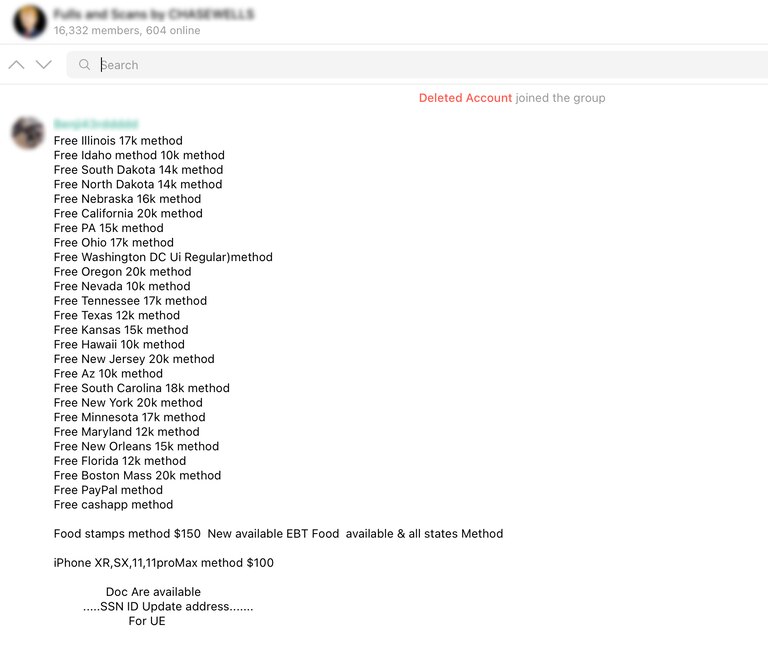The height and width of the screenshot is (645, 768).
Task: Select 'Free Hawaii 10k method' line
Action: tap(119, 345)
